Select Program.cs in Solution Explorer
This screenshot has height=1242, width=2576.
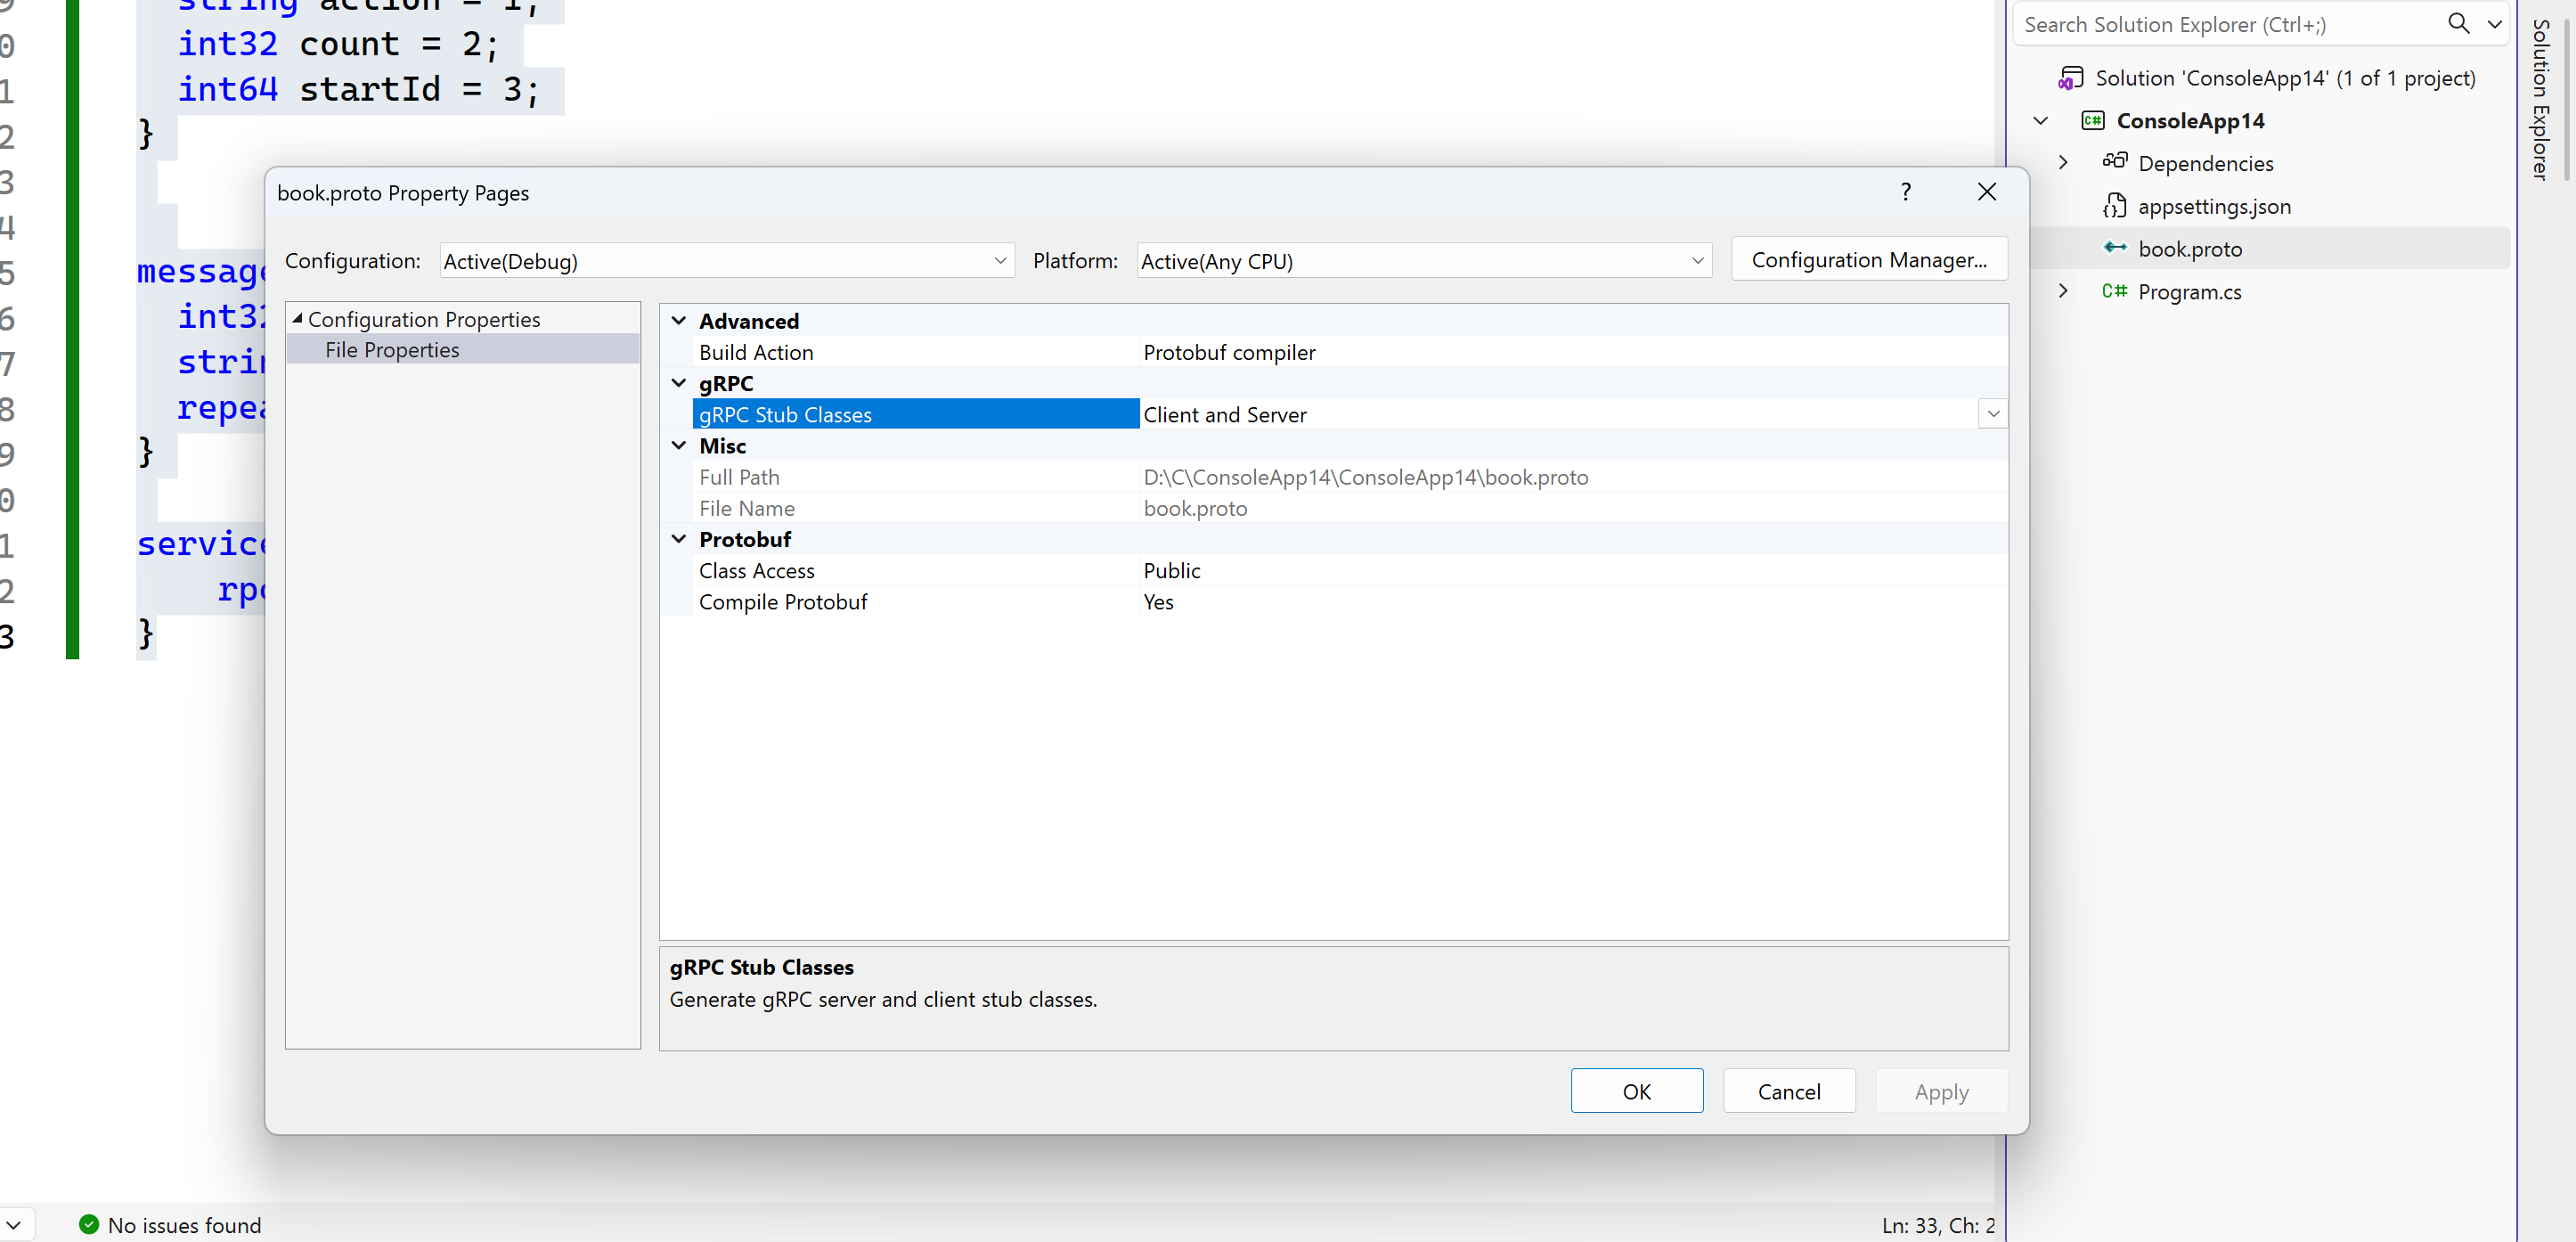[x=2189, y=292]
